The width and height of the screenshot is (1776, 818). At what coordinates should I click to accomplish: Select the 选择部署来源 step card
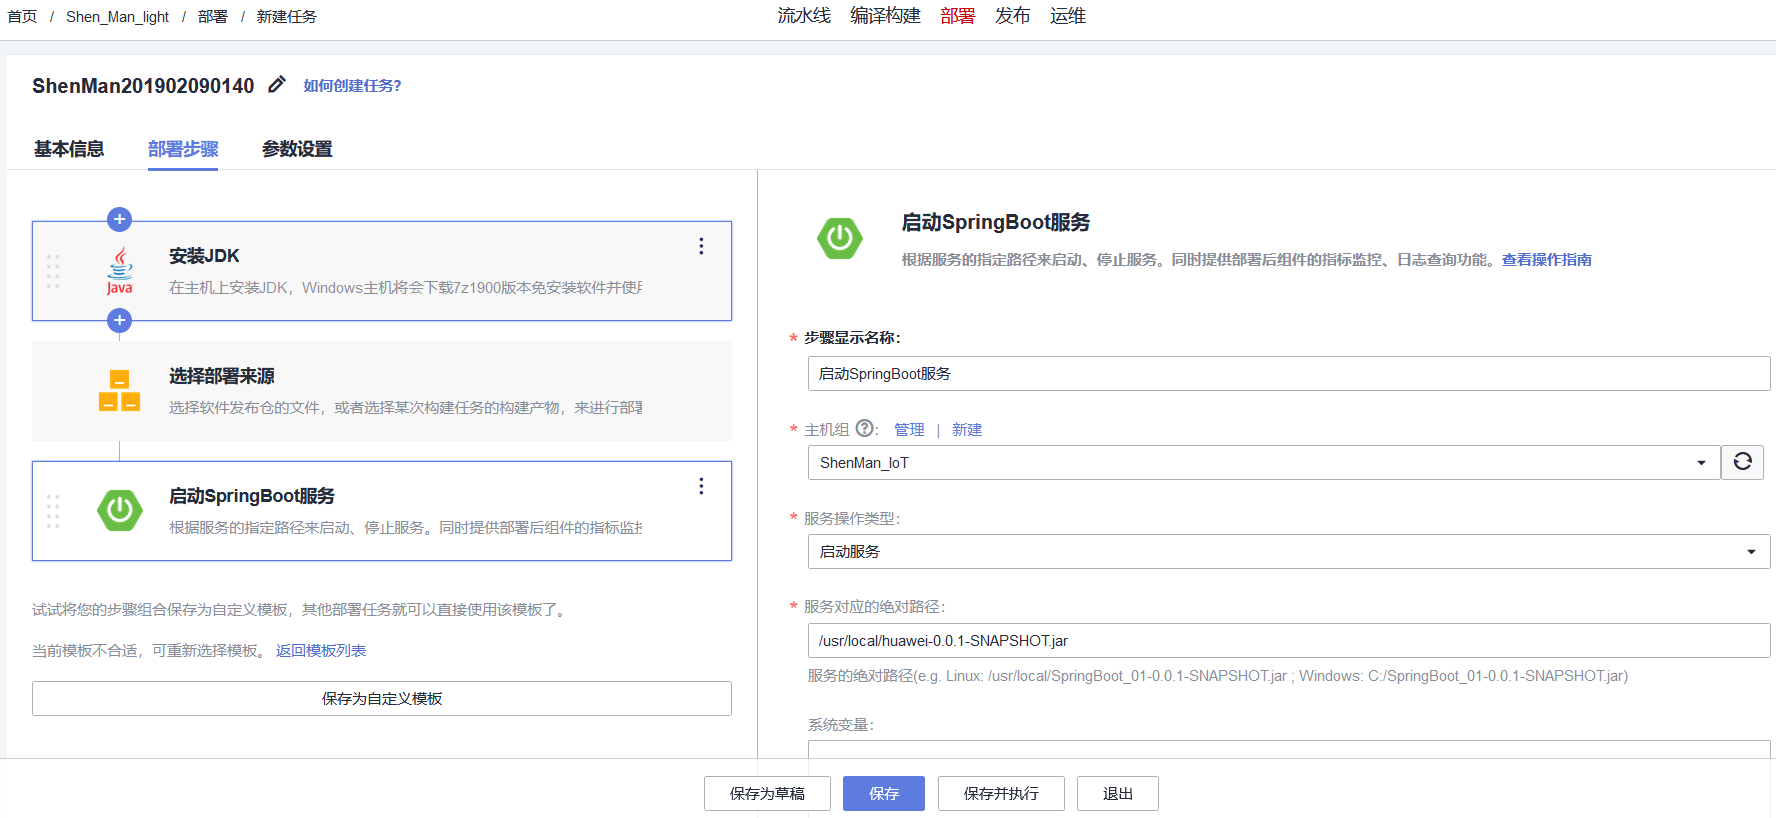tap(382, 391)
